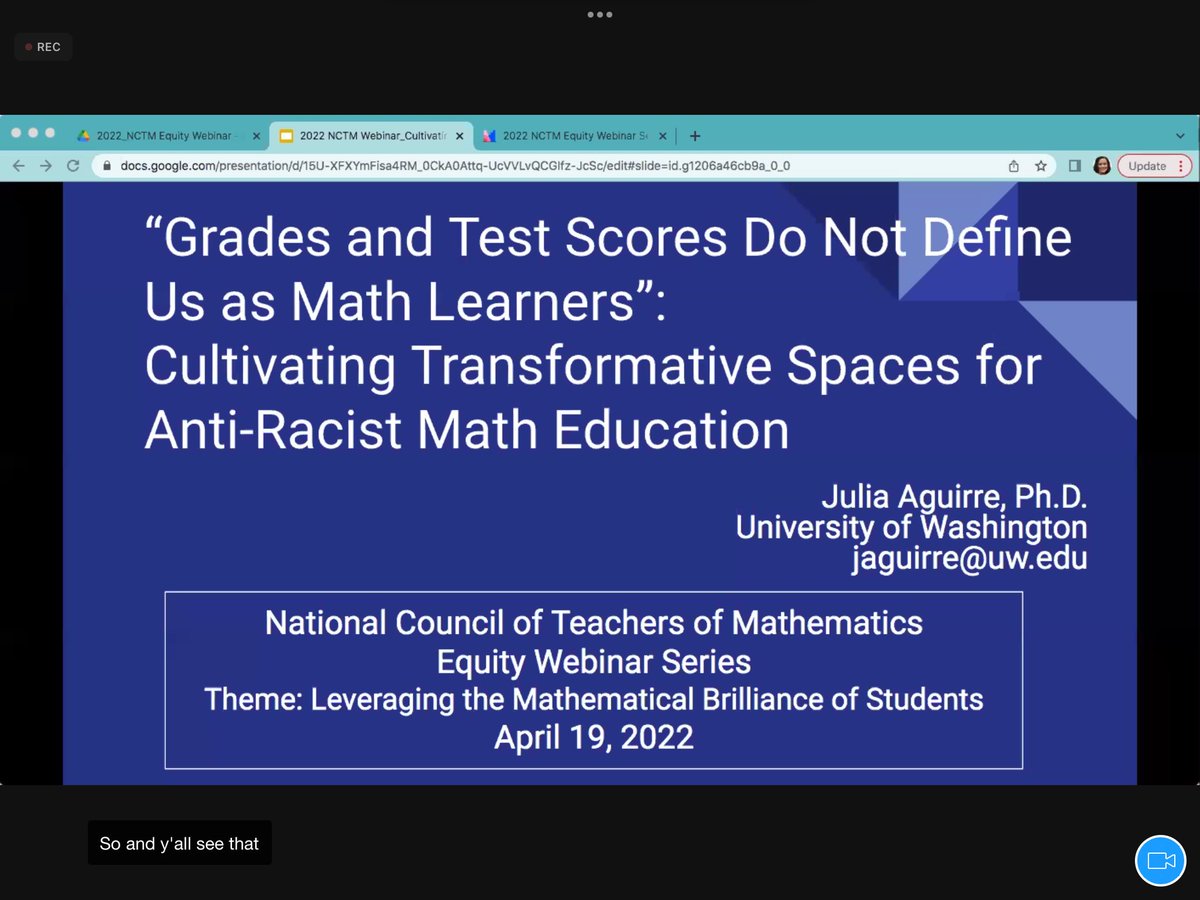Click the Julia Aguirre, Ph.D. text
Screen dimensions: 1200x900
954,497
